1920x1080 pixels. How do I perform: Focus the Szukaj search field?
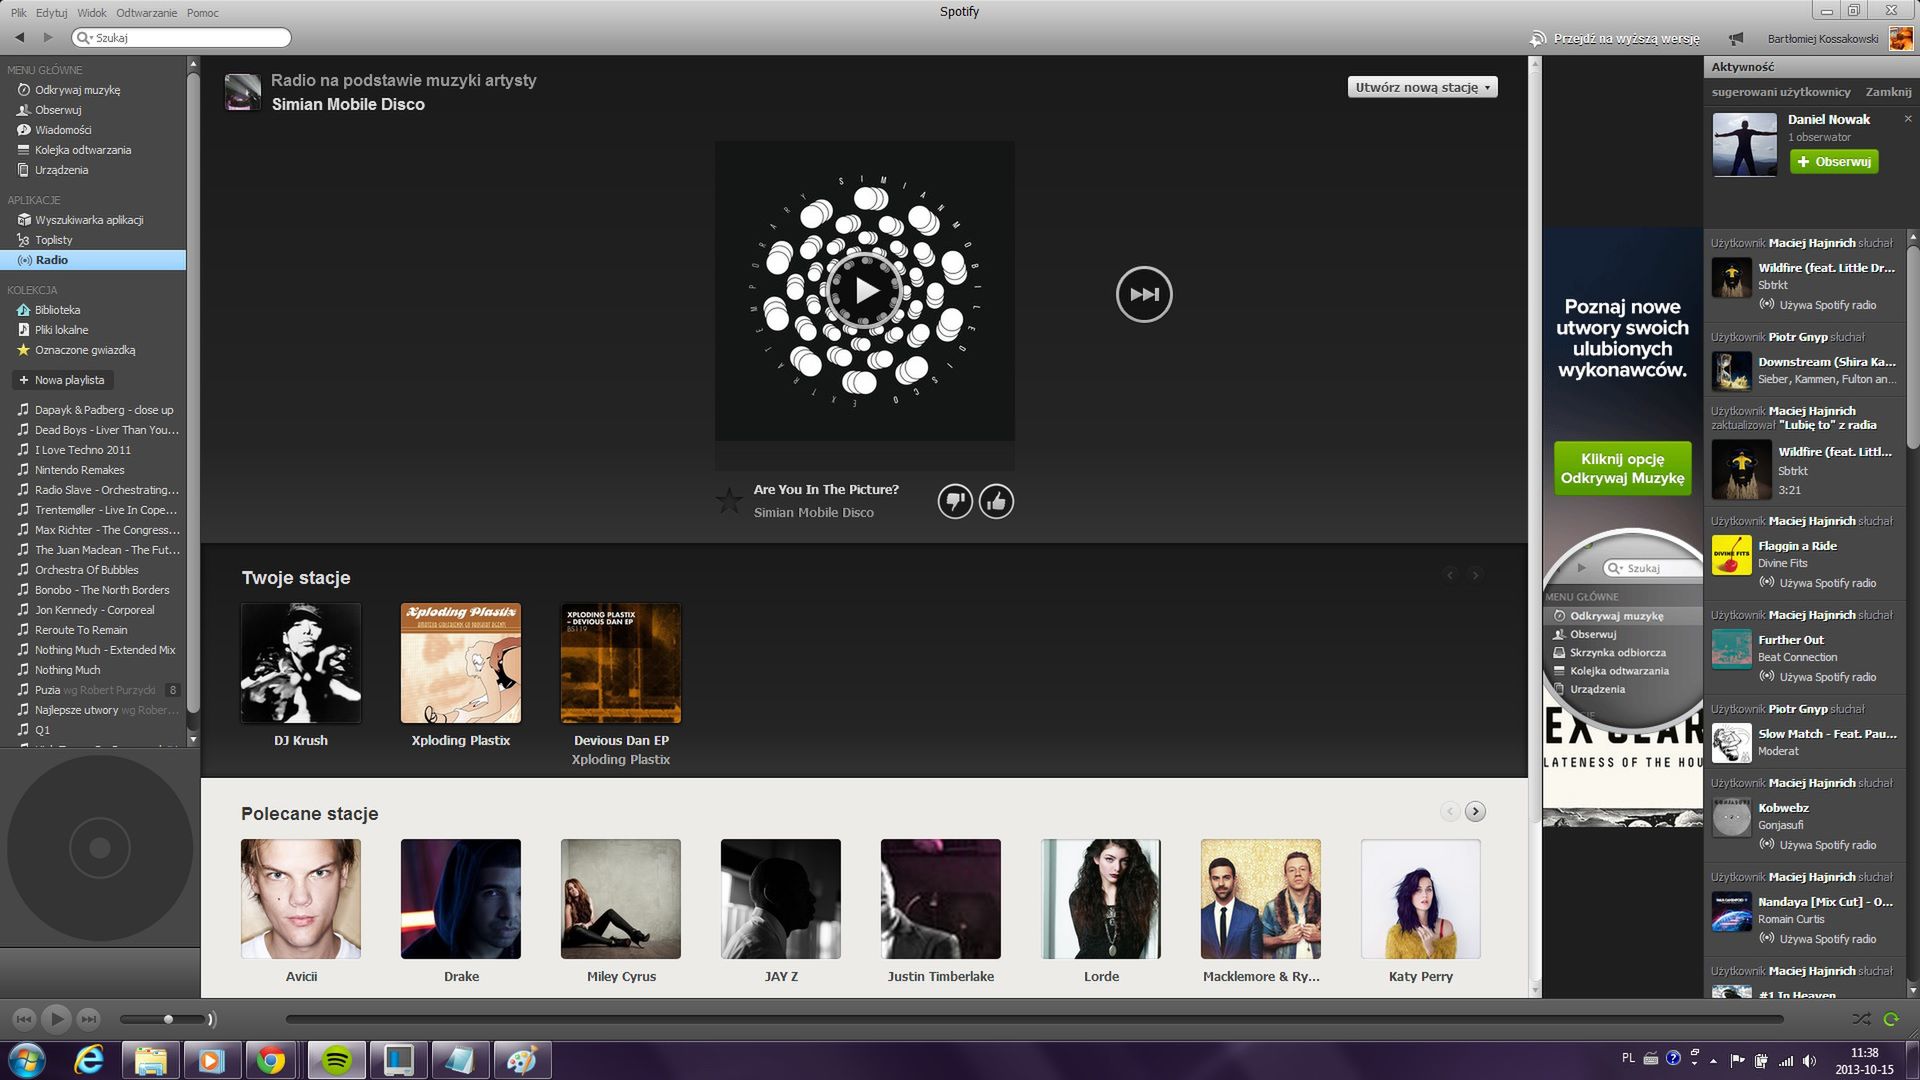pos(182,37)
